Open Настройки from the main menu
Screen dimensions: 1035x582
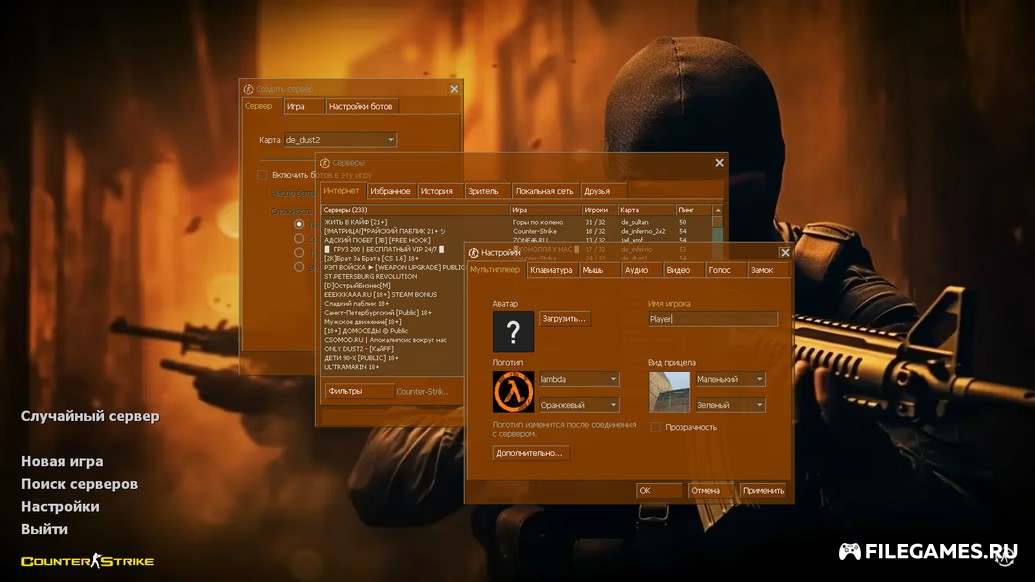coord(60,506)
